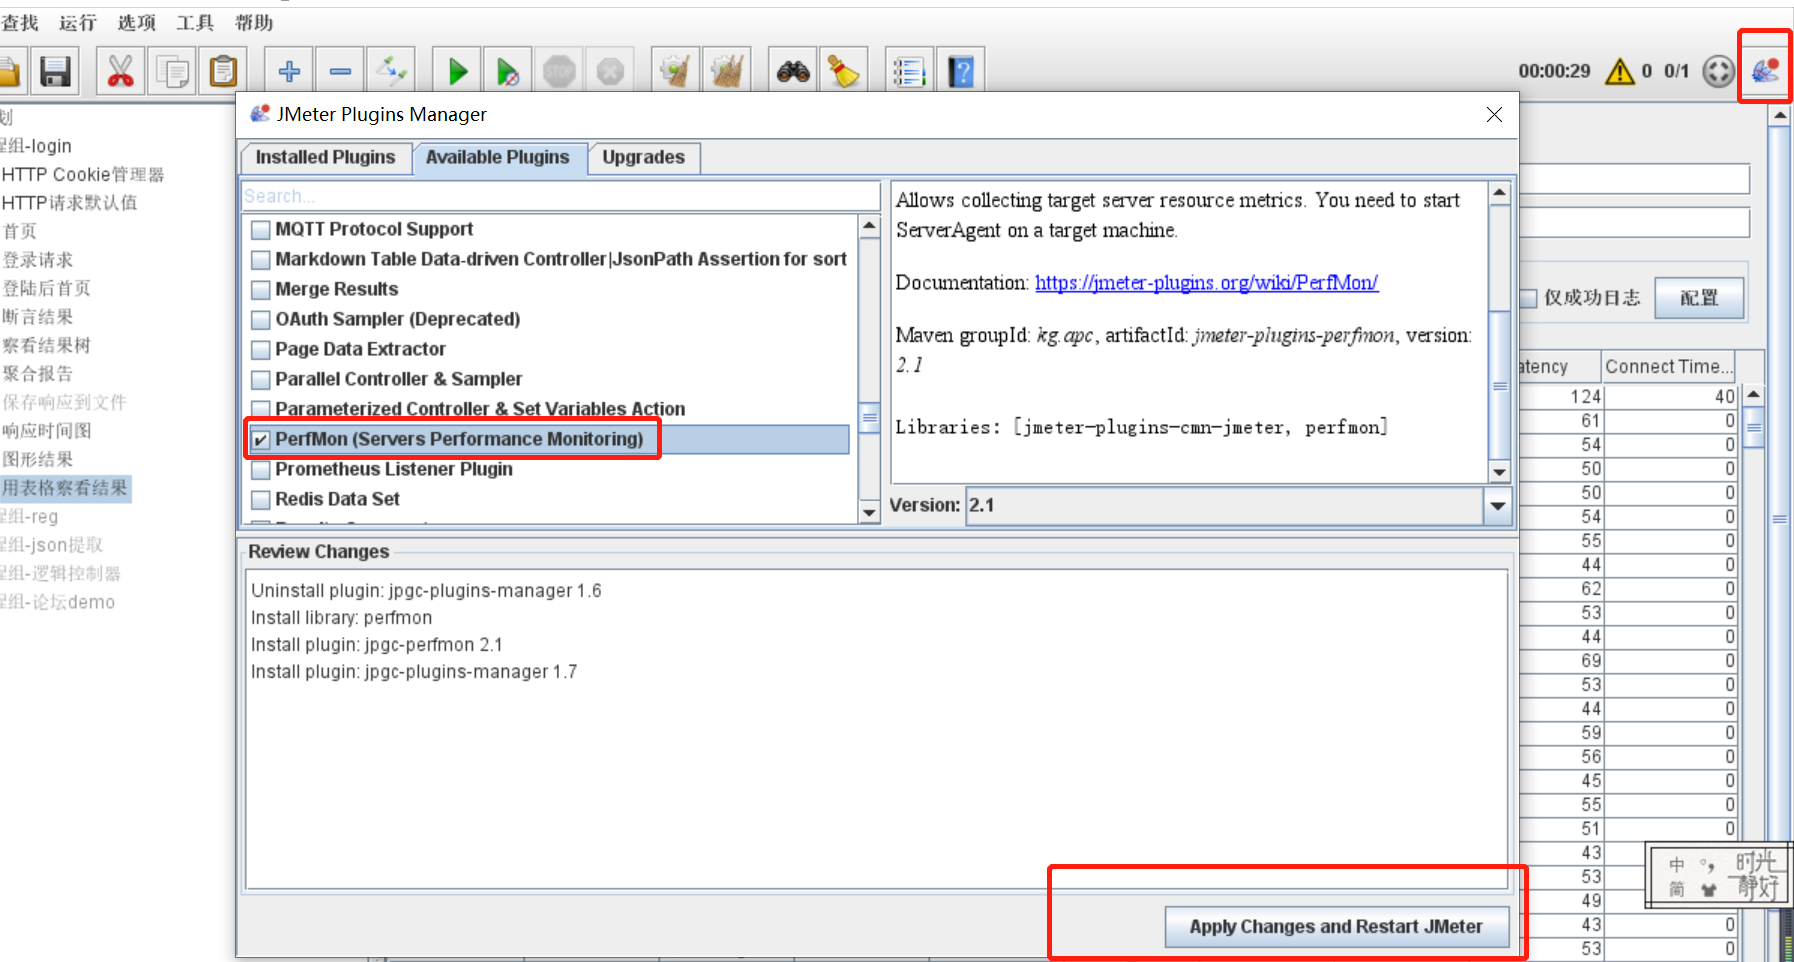Click the Shutdown gray X icon
The height and width of the screenshot is (962, 1794).
coord(610,71)
